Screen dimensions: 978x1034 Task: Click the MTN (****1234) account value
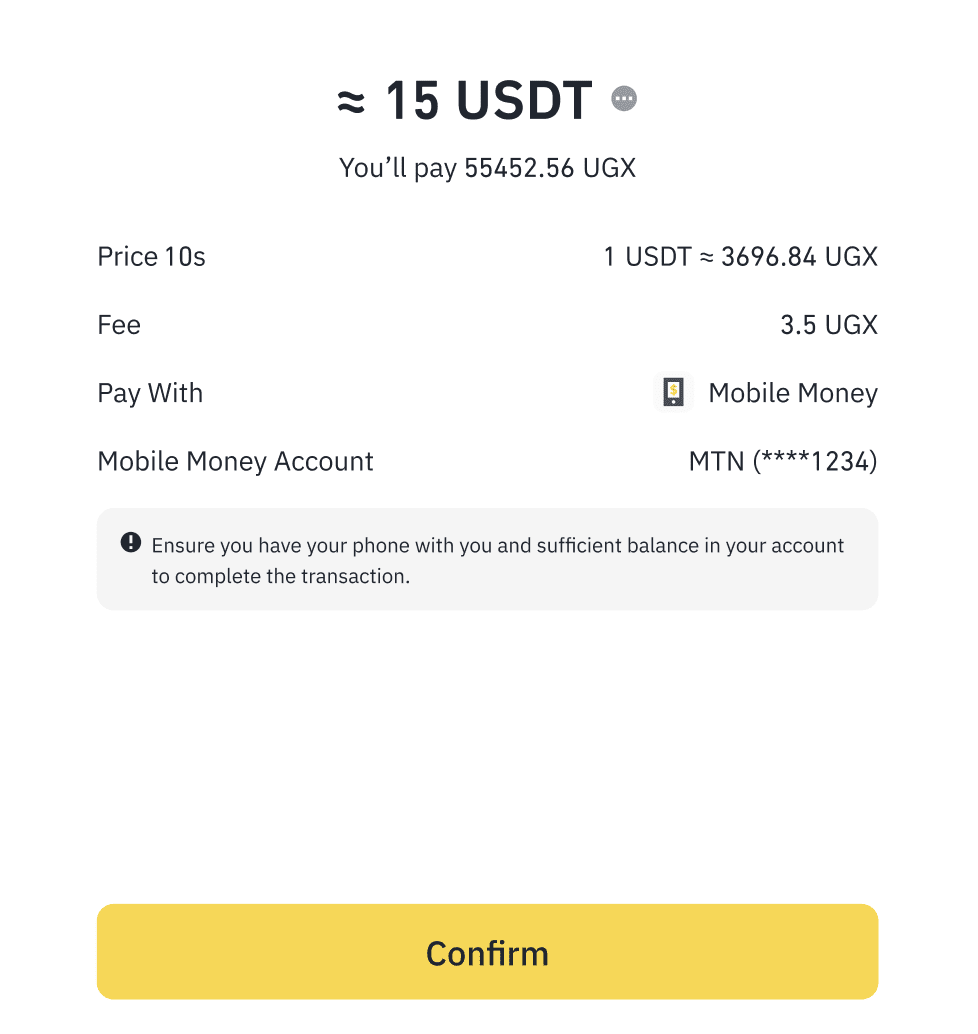[783, 461]
